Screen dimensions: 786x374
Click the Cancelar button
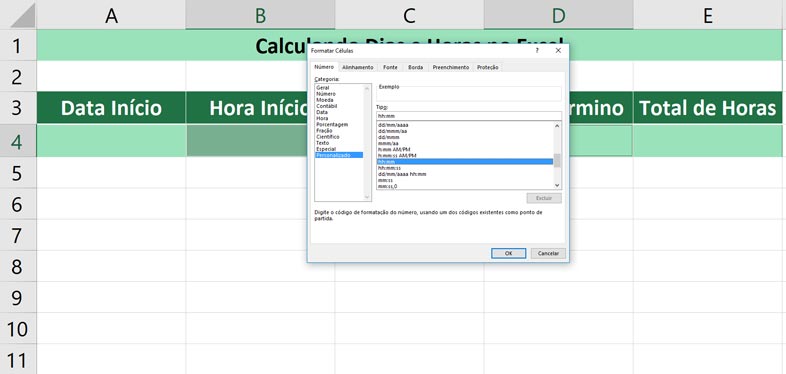pos(548,253)
